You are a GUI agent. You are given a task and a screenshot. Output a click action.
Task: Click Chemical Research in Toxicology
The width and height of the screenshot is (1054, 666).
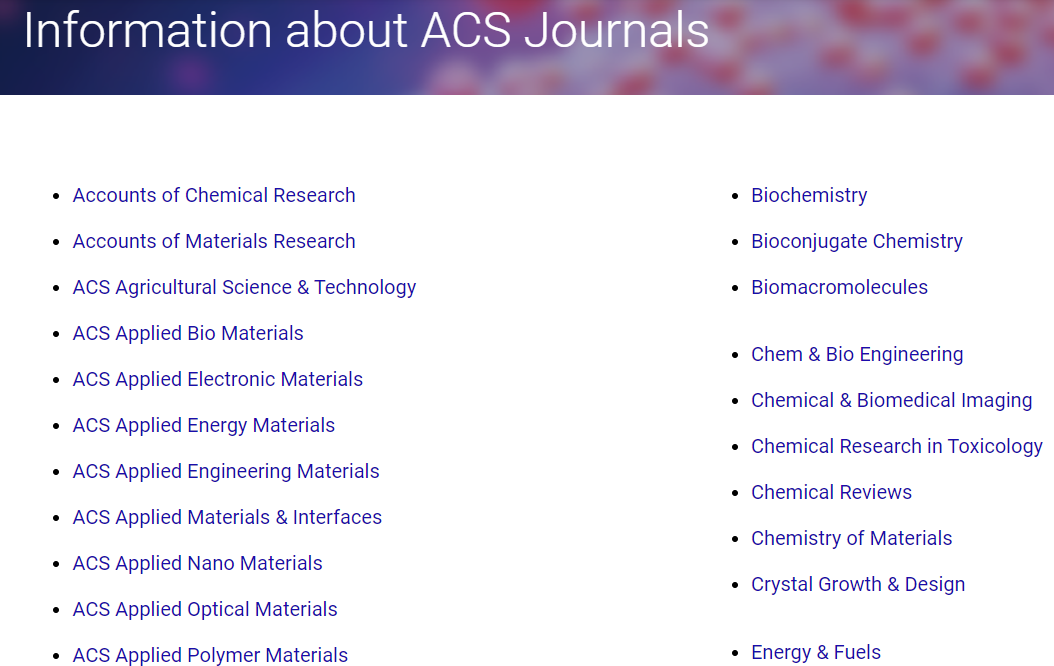pyautogui.click(x=896, y=446)
